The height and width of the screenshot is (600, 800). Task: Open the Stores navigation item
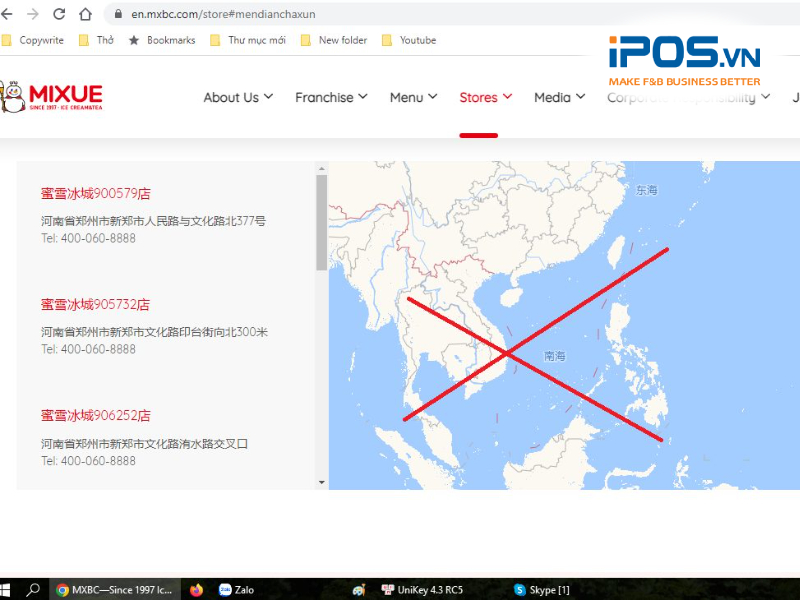[x=485, y=97]
